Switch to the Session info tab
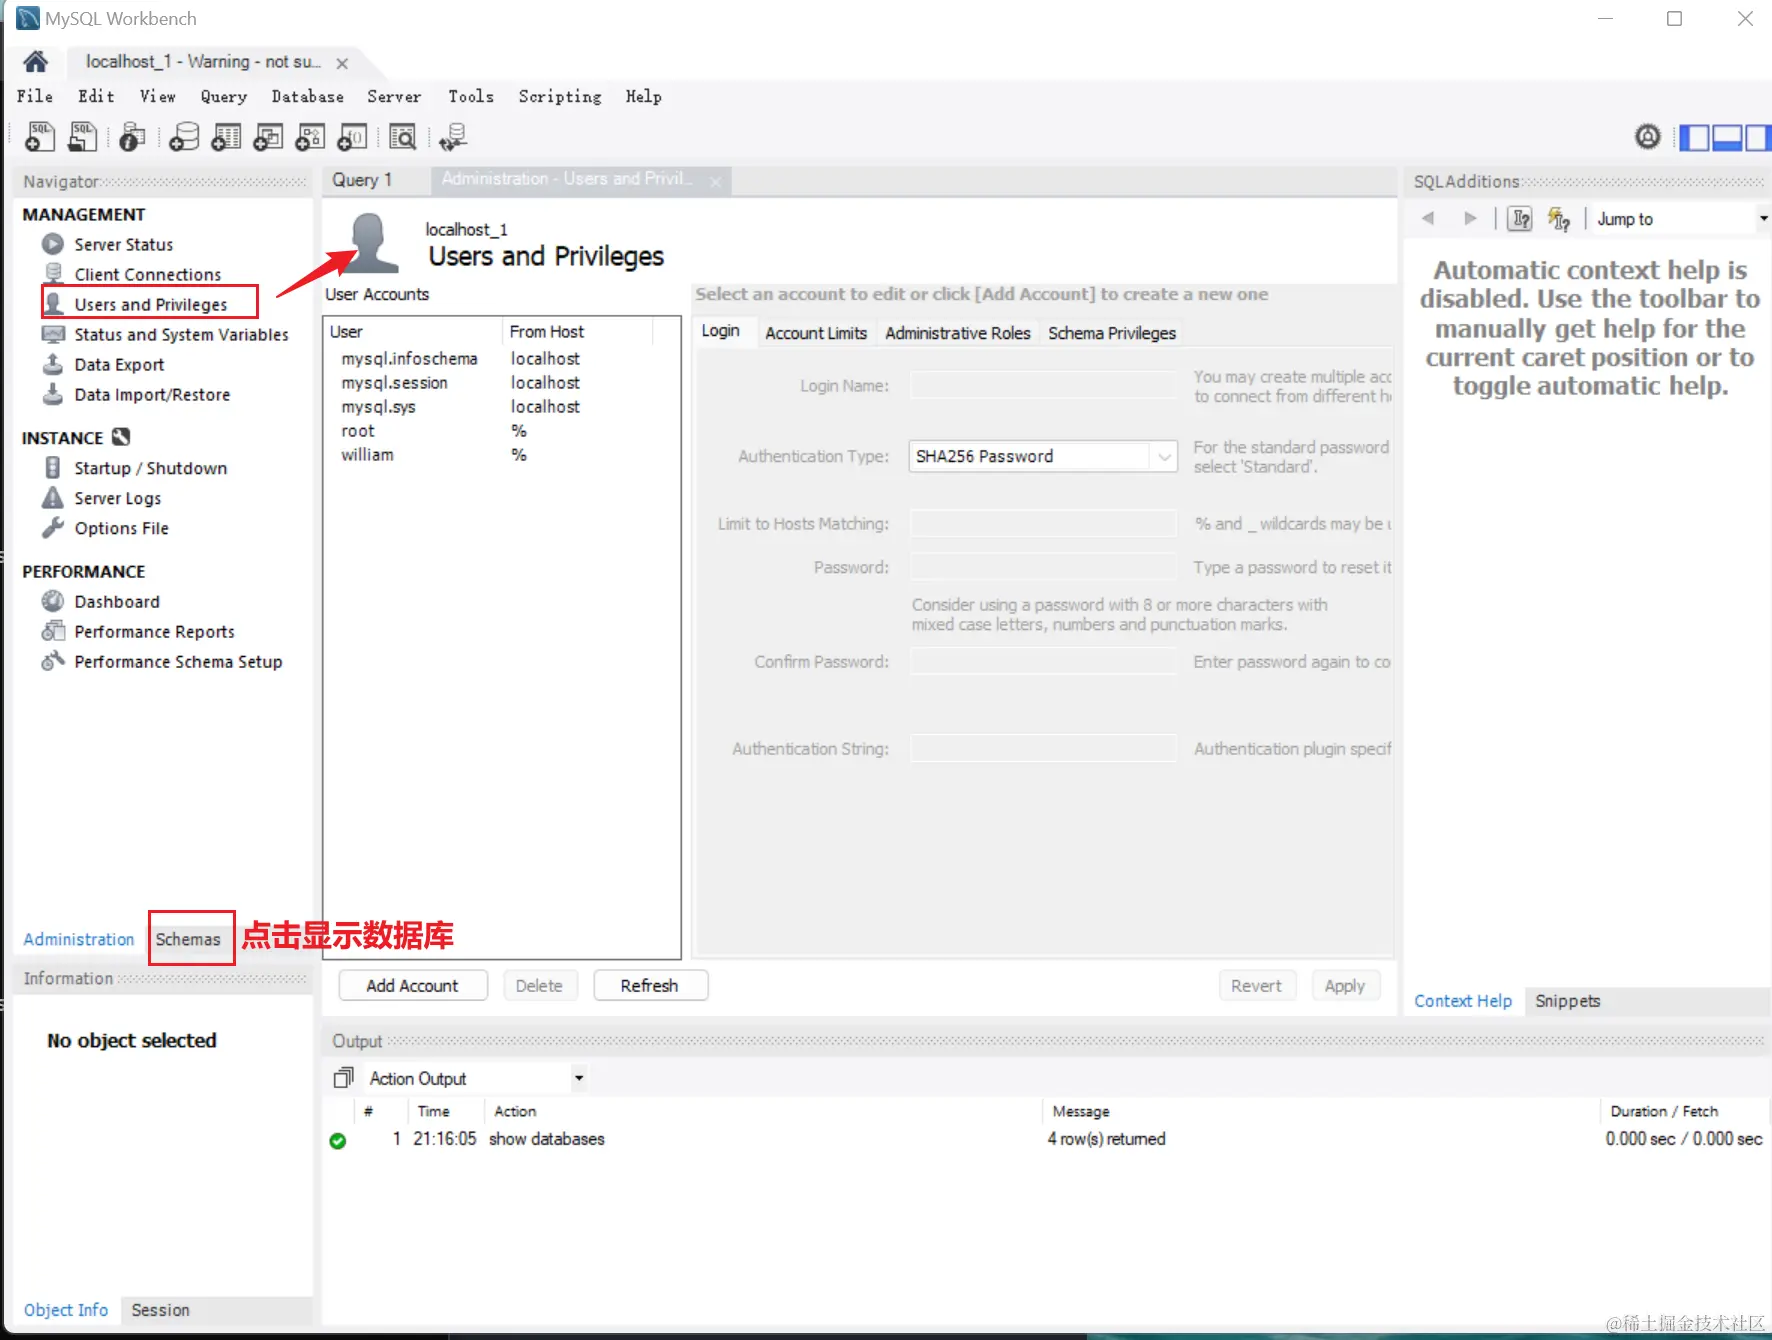The height and width of the screenshot is (1340, 1772). click(160, 1310)
